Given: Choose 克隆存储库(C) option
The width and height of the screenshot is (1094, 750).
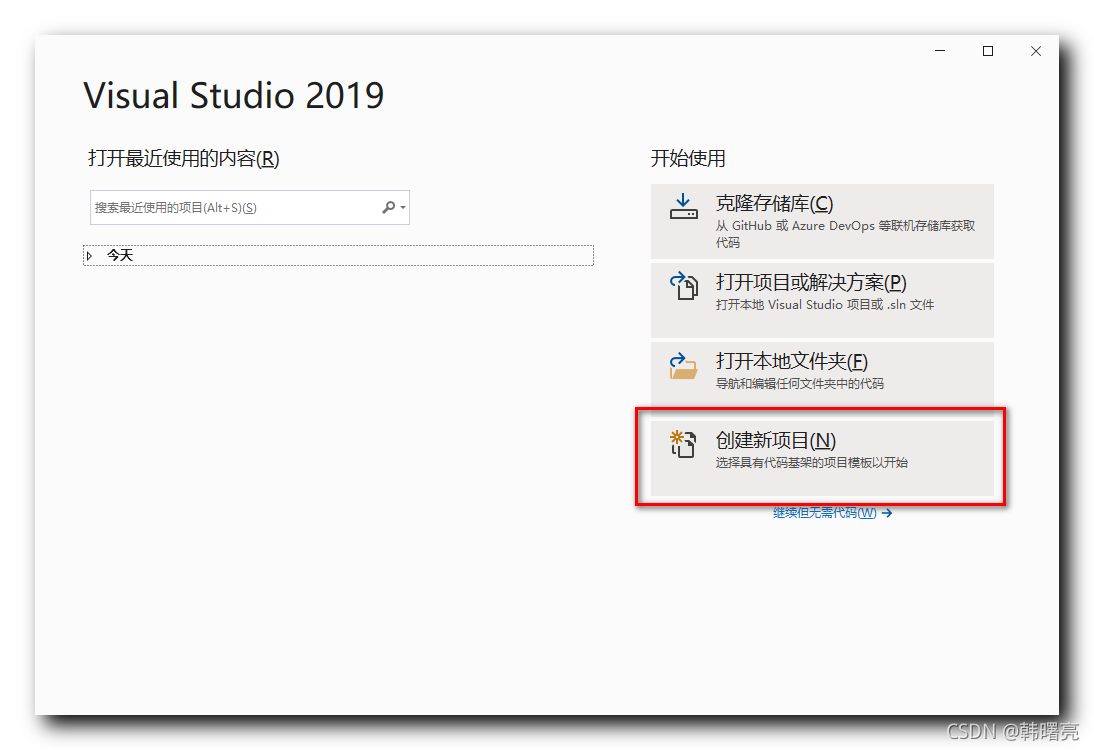Looking at the screenshot, I should click(822, 221).
